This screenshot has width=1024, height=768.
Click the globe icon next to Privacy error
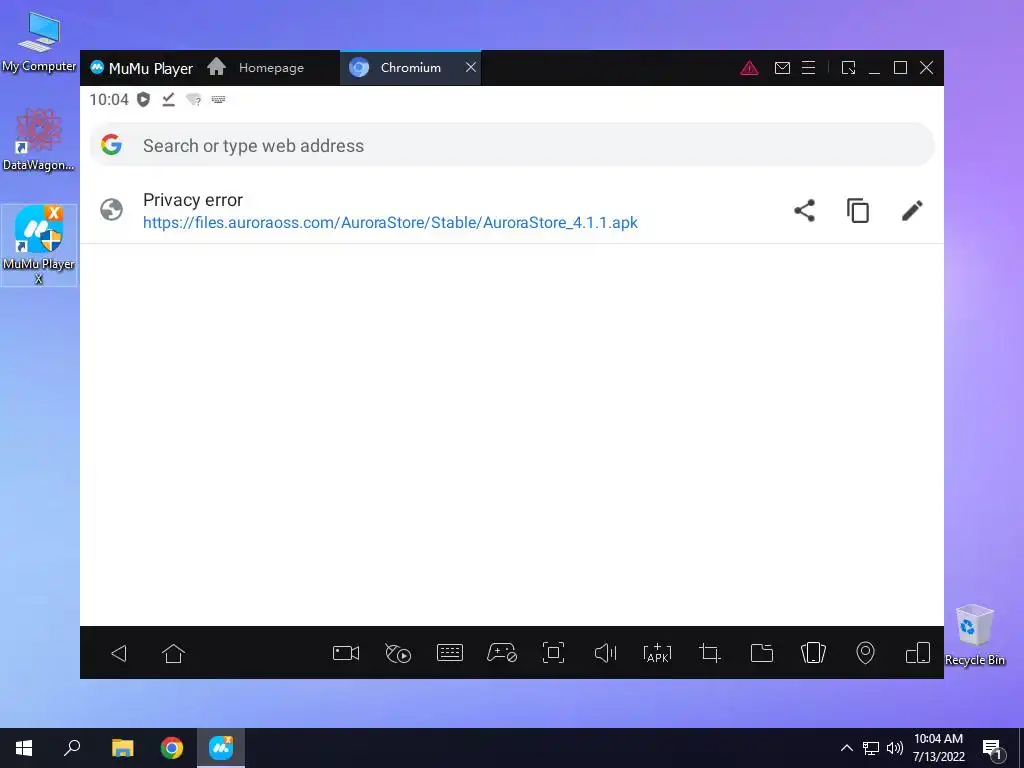[x=112, y=210]
